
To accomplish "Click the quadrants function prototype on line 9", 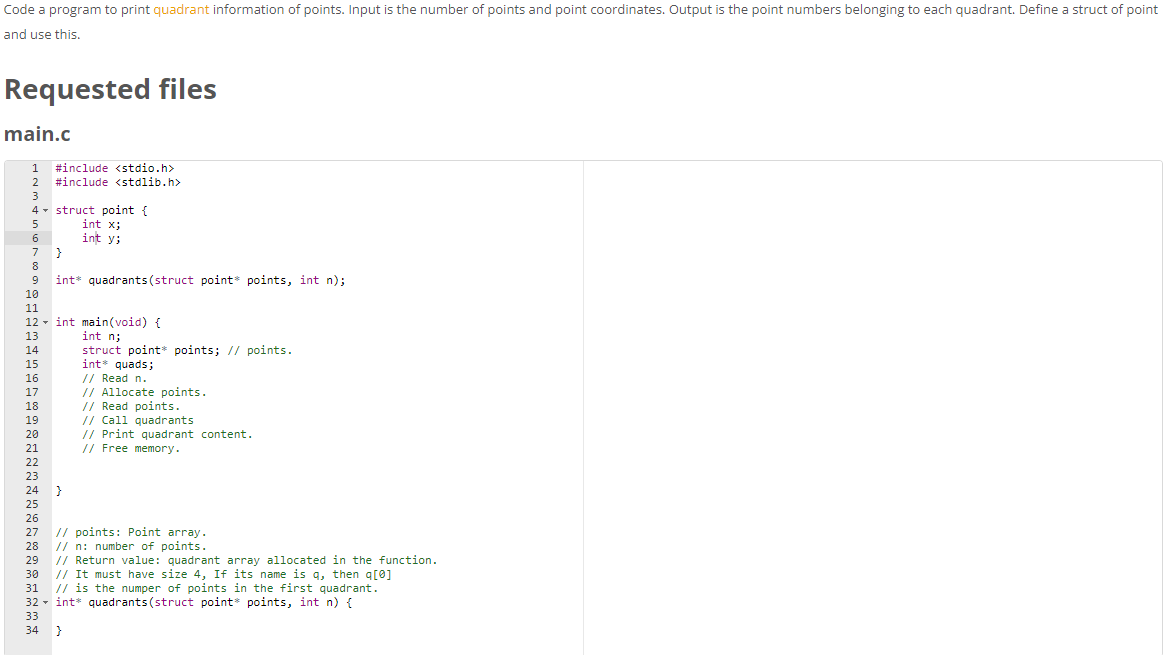I will 200,280.
